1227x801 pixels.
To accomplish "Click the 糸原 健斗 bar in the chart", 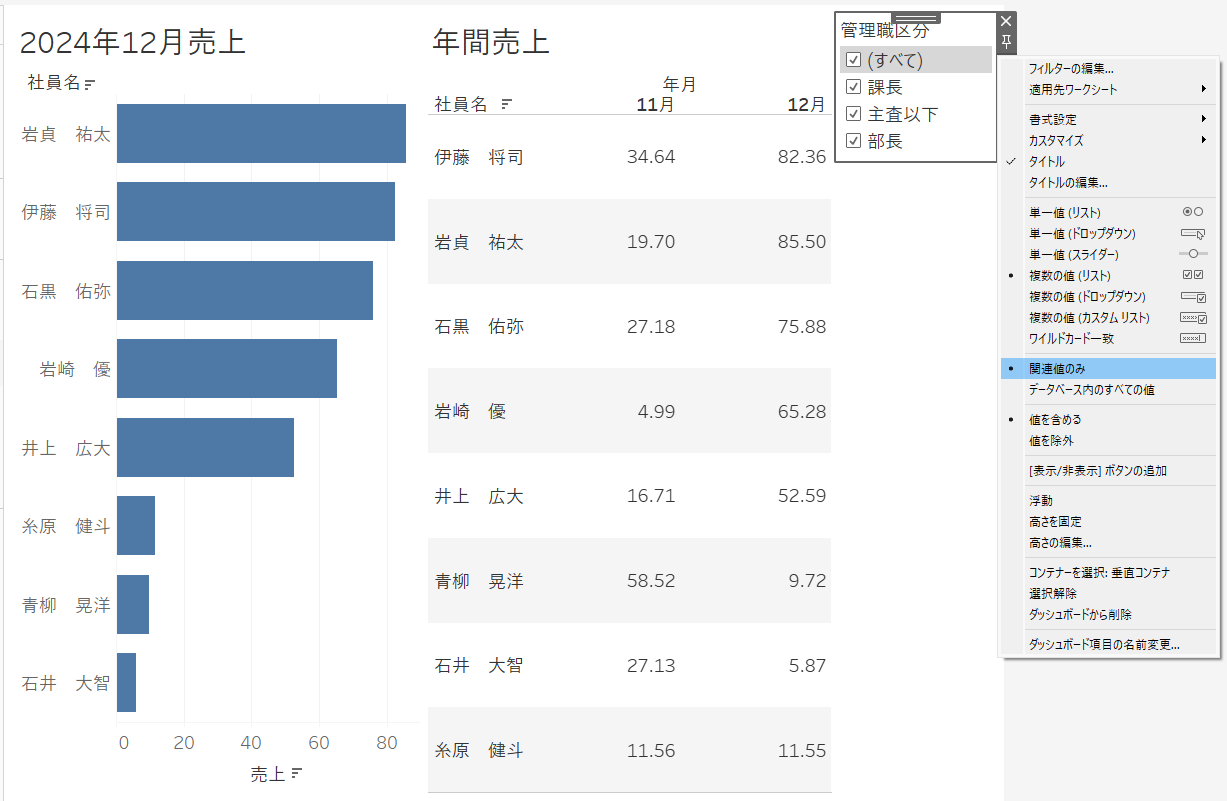I will [136, 525].
